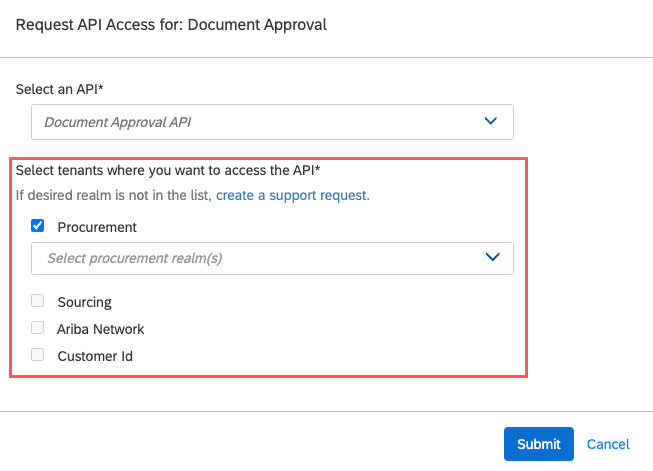
Task: Click the Request API Access dialog title
Action: click(x=171, y=24)
